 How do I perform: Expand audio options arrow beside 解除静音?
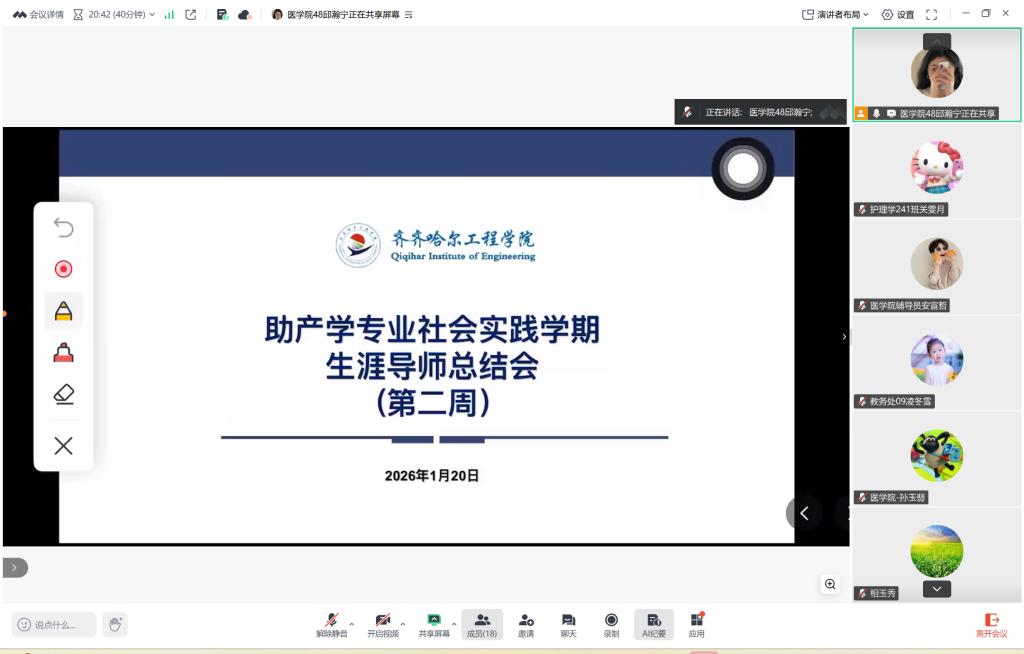(352, 624)
